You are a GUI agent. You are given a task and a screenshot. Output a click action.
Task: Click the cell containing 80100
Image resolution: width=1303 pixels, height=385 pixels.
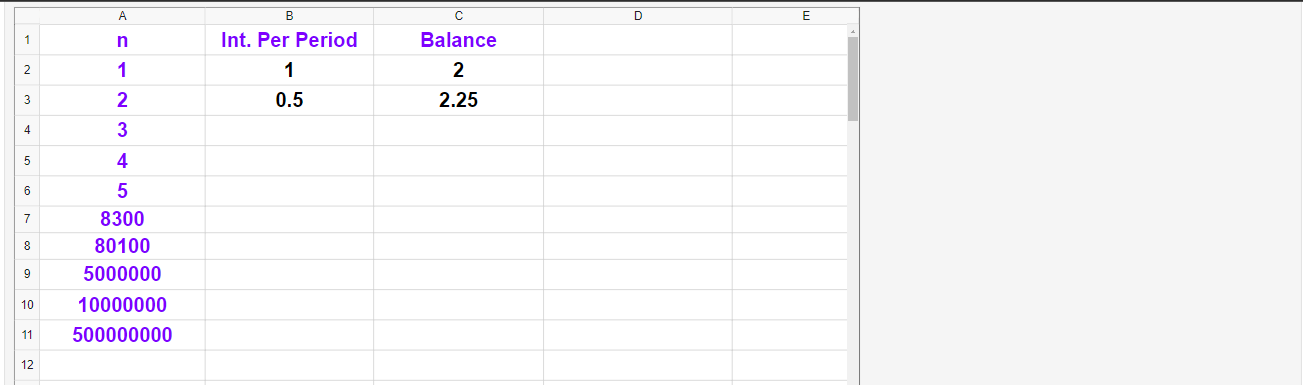tap(122, 245)
